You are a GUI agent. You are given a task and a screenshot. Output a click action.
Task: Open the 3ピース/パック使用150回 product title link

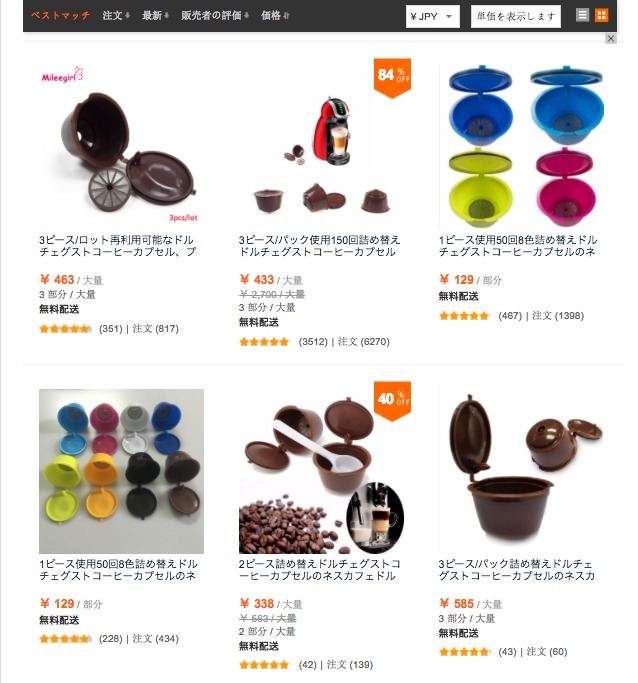(x=319, y=246)
